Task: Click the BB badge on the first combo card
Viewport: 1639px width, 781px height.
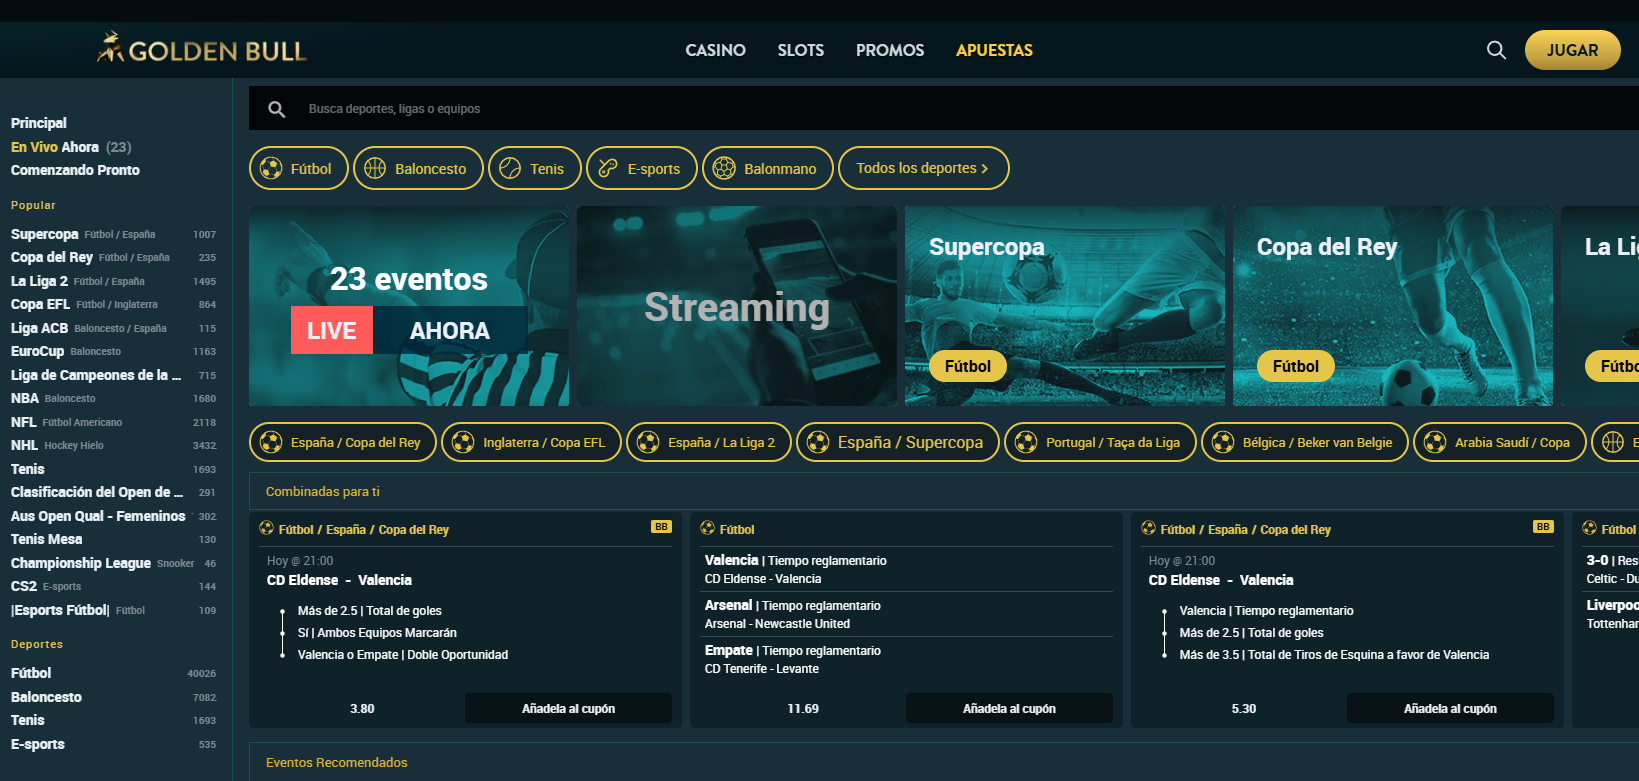Action: click(661, 527)
